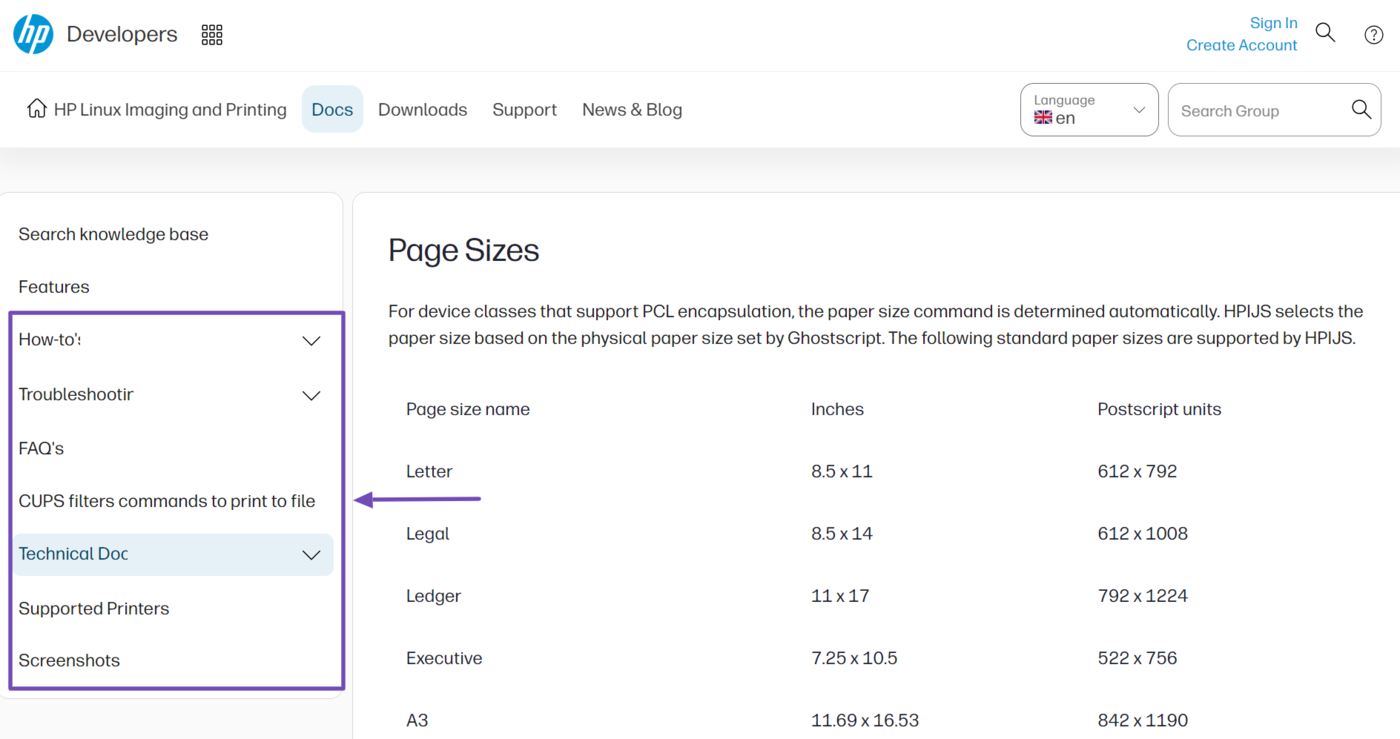Screen dimensions: 1400x739
Task: Click the home icon beside HP Linux Imaging
Action: click(37, 108)
